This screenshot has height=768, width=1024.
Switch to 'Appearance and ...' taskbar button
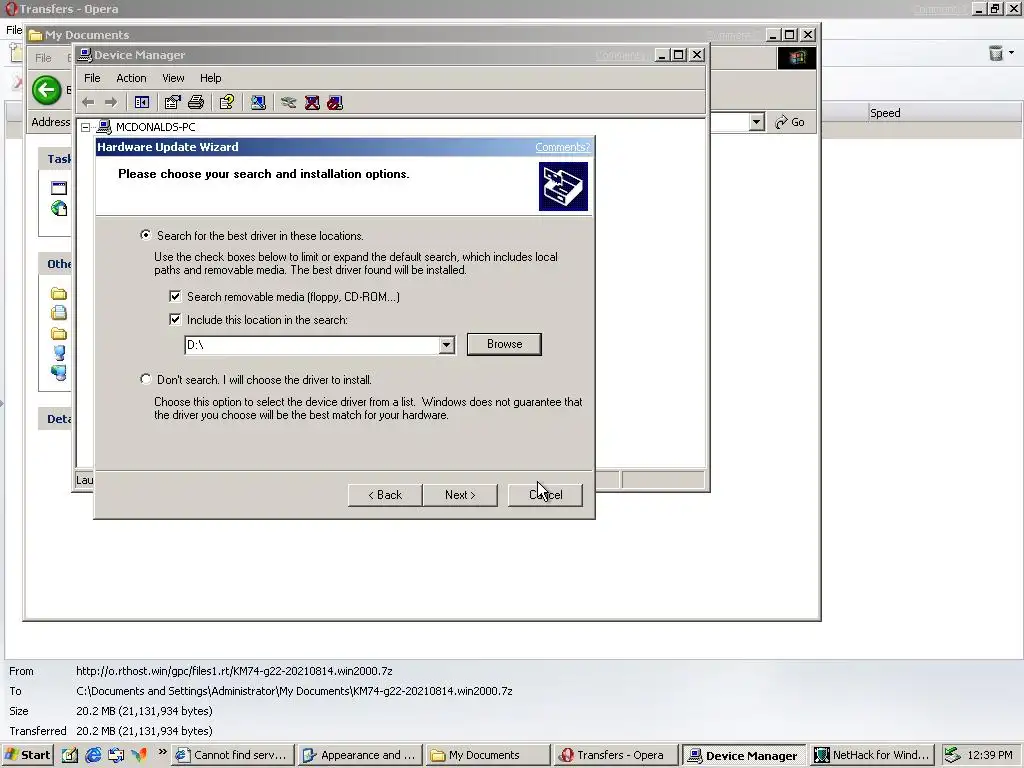[360, 755]
